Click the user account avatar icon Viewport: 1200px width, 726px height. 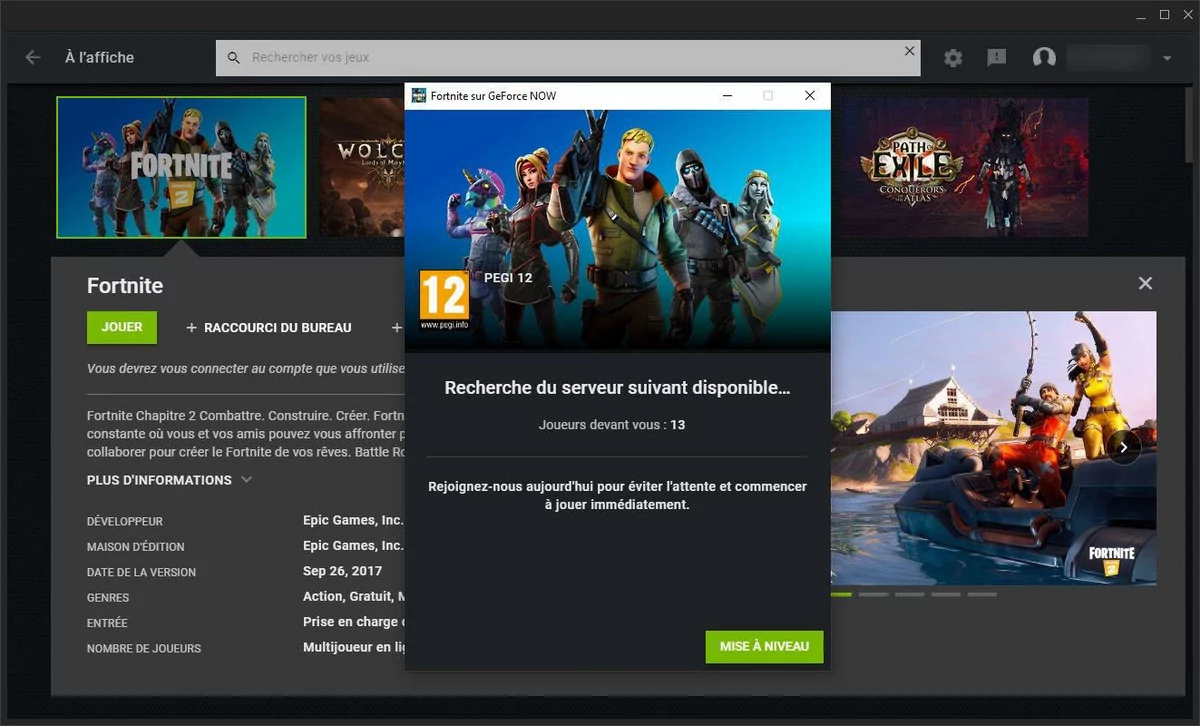[1044, 58]
